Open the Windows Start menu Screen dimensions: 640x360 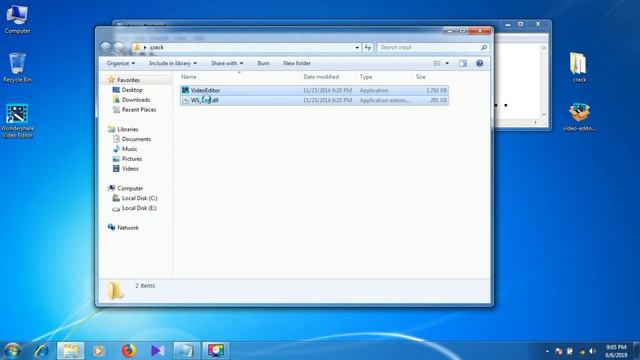[x=12, y=351]
